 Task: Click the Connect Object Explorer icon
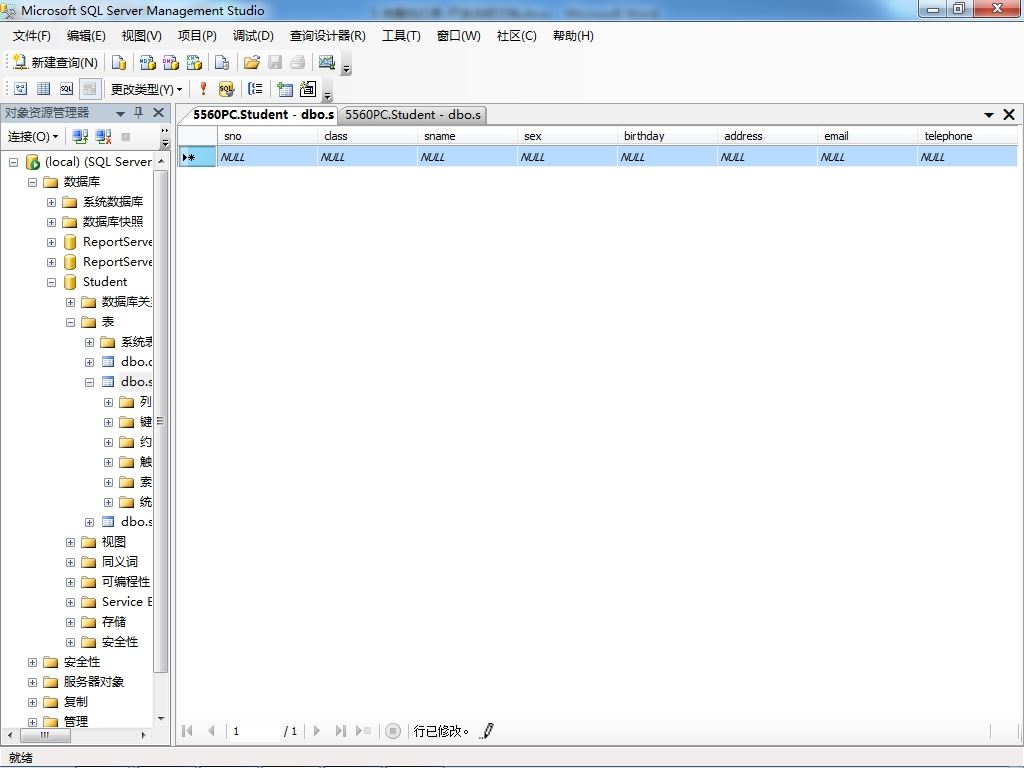(x=80, y=136)
